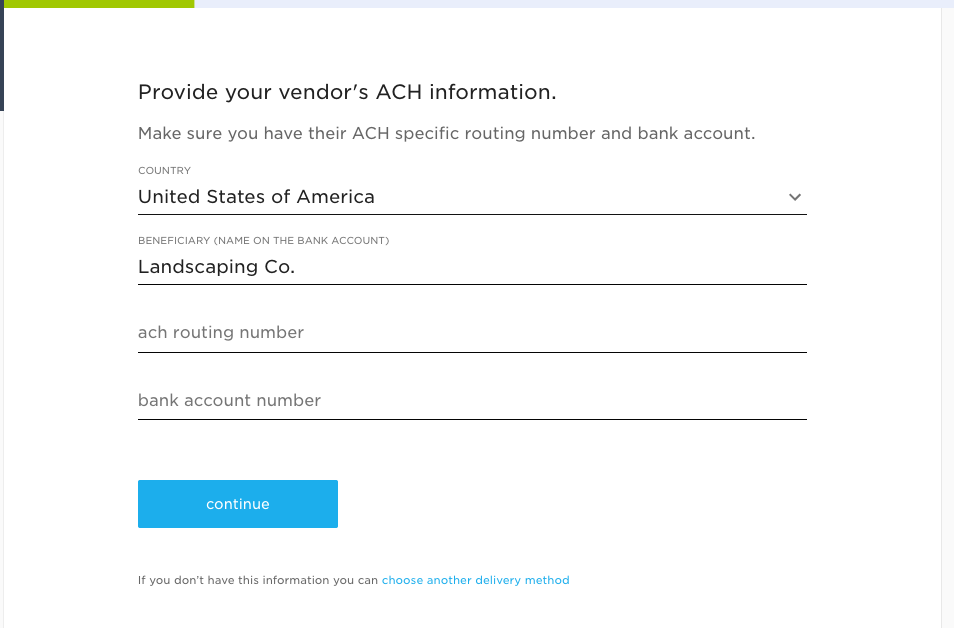This screenshot has width=954, height=628.
Task: Click the unfilled light portion of progress bar
Action: pos(574,4)
